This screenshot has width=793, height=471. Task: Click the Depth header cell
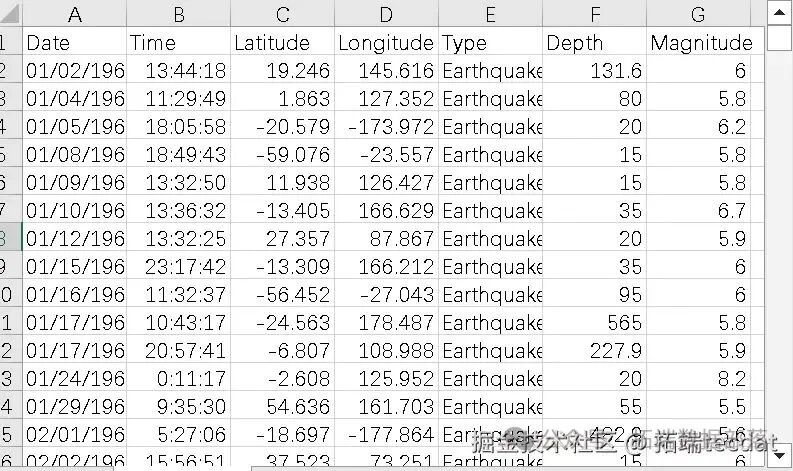tap(595, 42)
